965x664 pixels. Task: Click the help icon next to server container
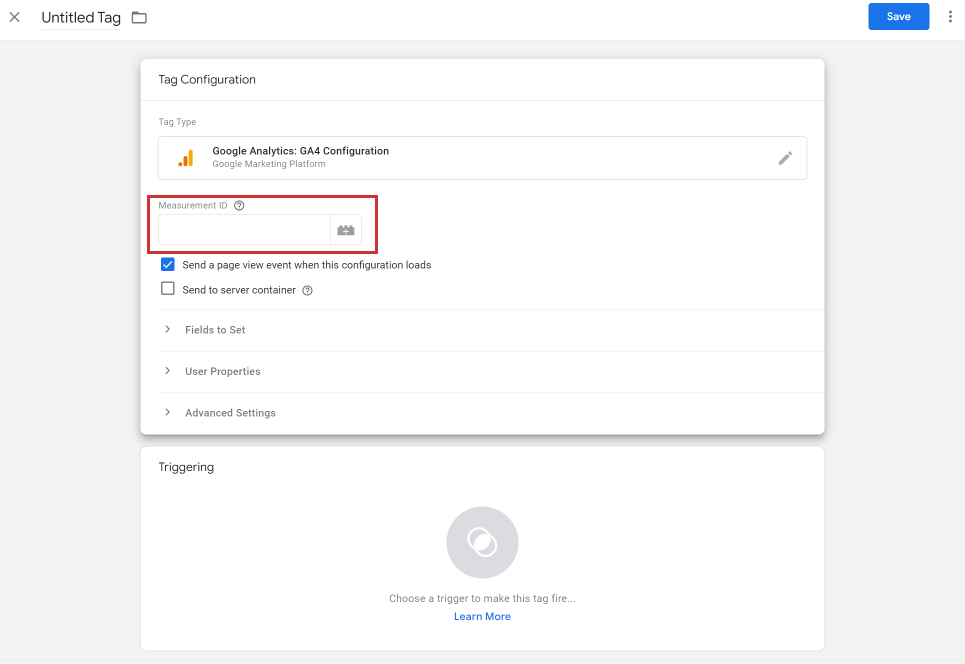307,290
